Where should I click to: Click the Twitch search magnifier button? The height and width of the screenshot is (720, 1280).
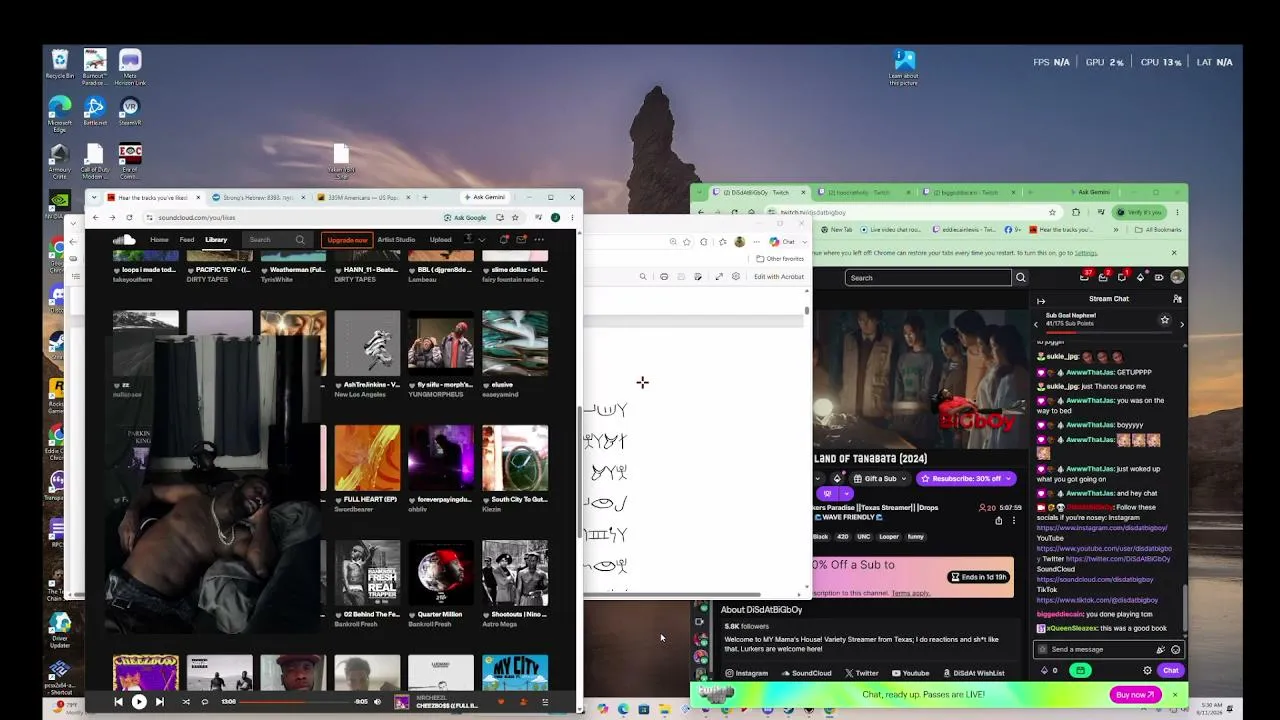coord(1020,278)
